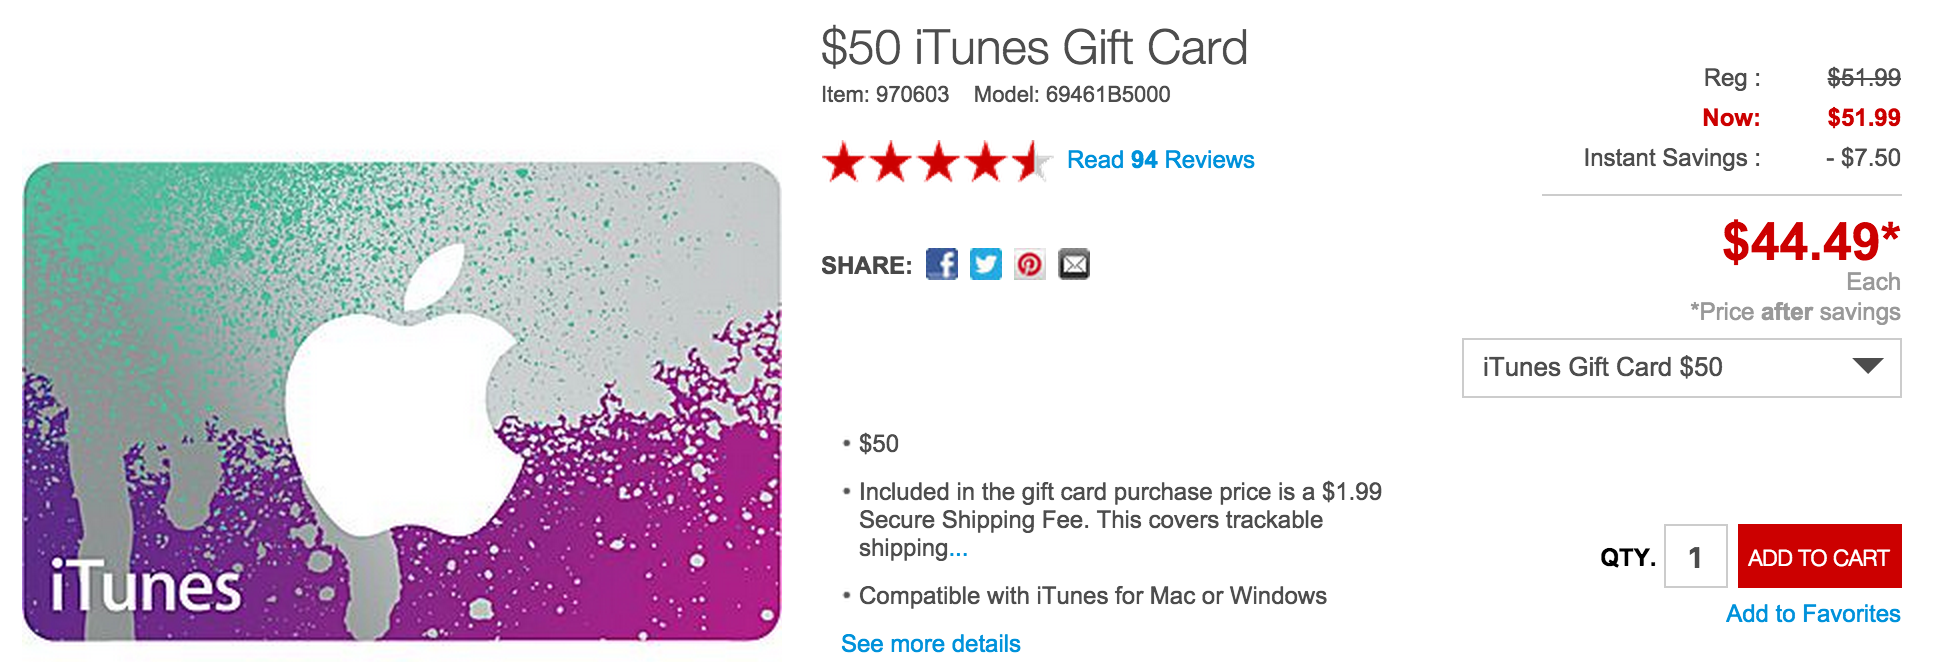This screenshot has width=1934, height=662.
Task: Share this gift card on Twitter
Action: point(985,264)
